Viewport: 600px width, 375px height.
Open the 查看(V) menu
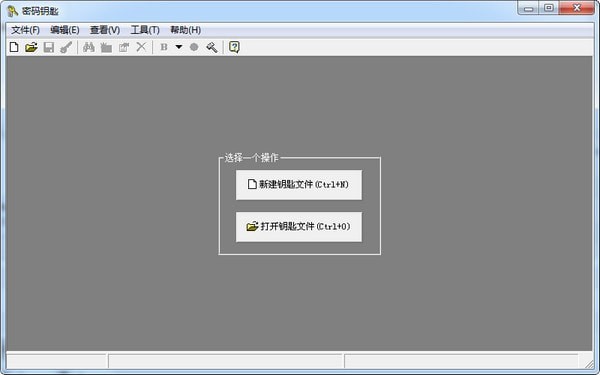(x=105, y=30)
